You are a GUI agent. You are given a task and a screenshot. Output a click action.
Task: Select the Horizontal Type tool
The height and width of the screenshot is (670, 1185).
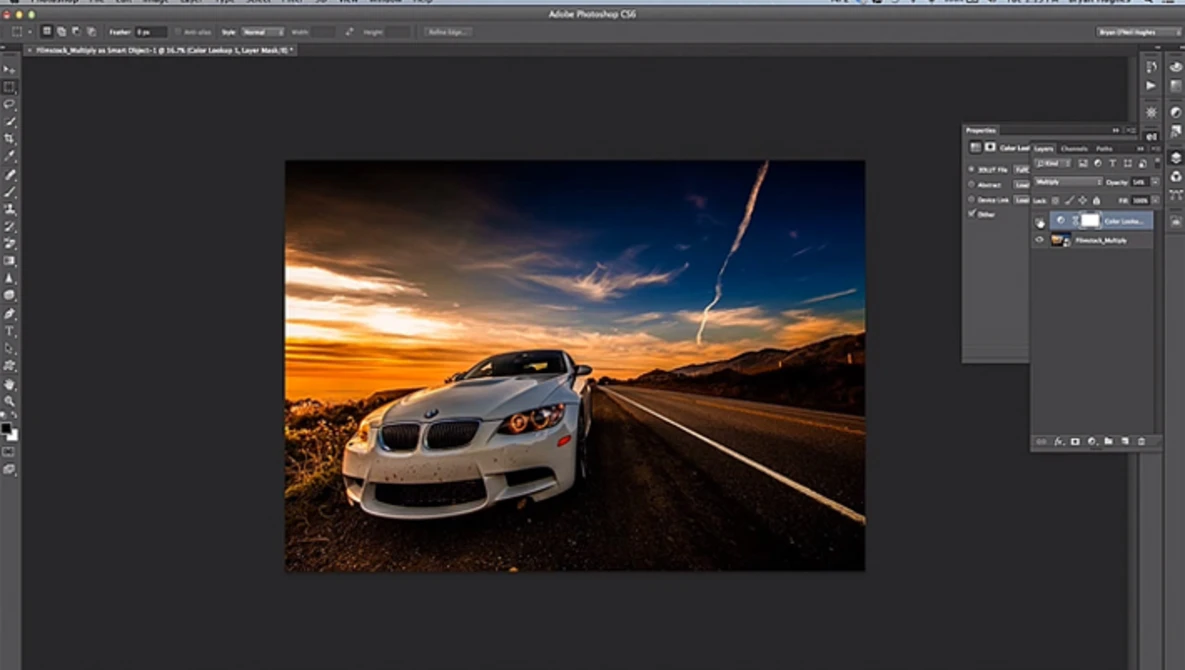click(x=9, y=331)
